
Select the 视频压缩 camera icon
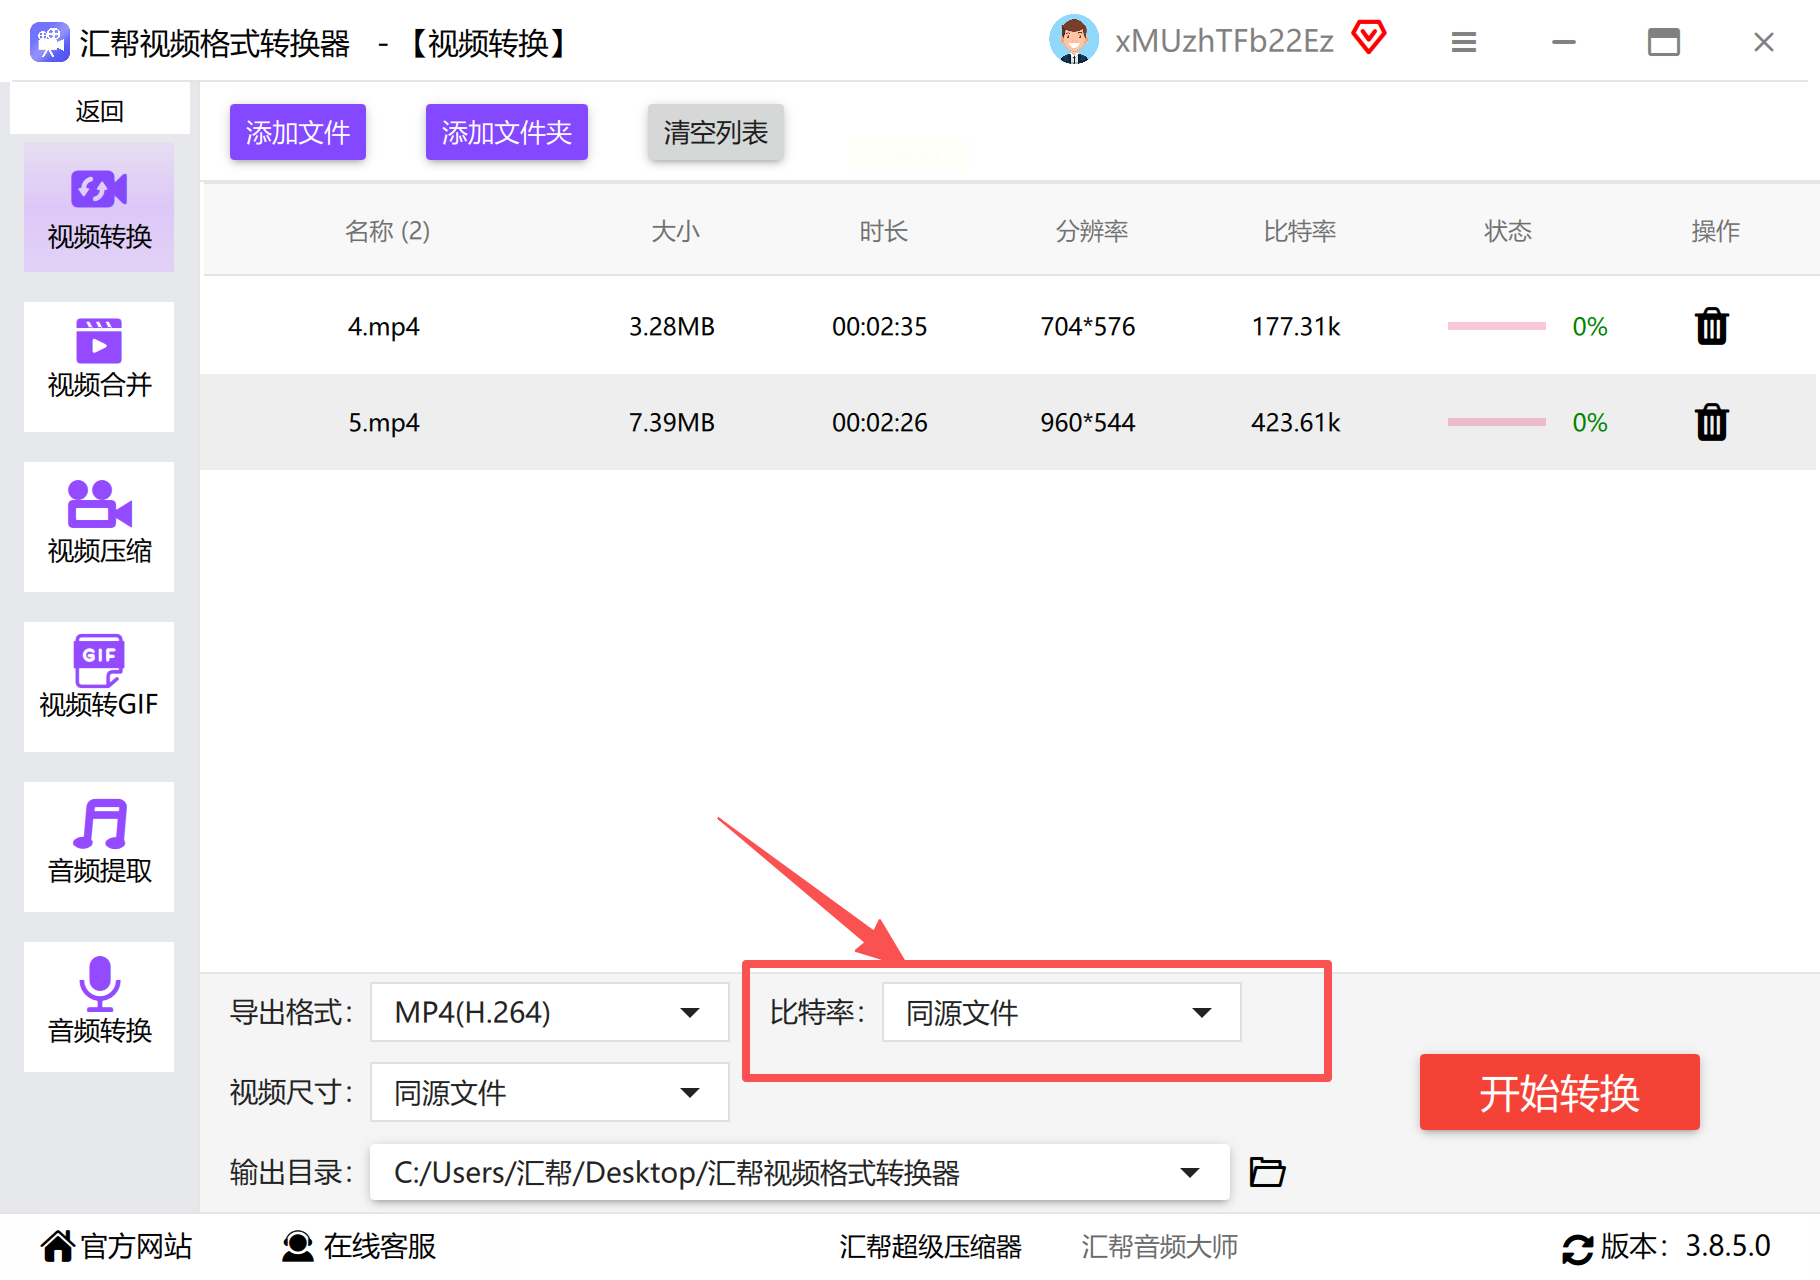[99, 504]
